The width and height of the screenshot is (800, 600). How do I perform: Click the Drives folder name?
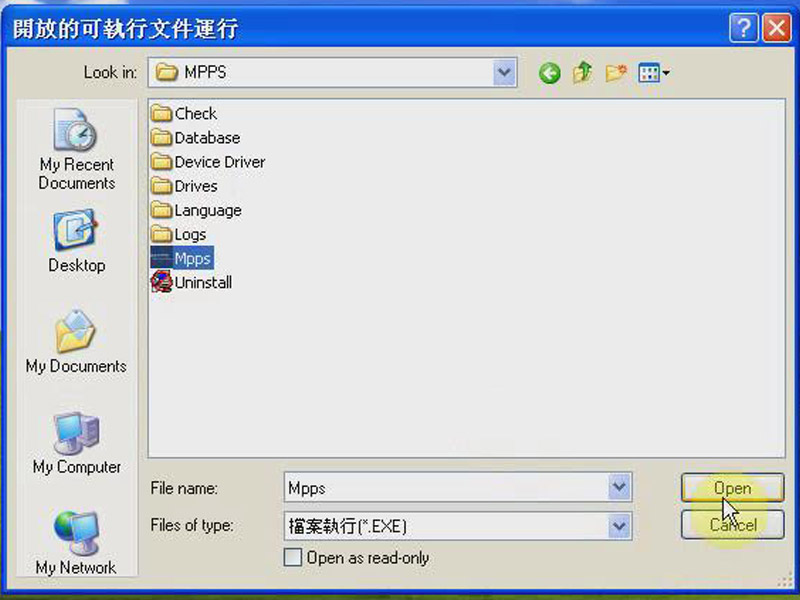(x=195, y=186)
